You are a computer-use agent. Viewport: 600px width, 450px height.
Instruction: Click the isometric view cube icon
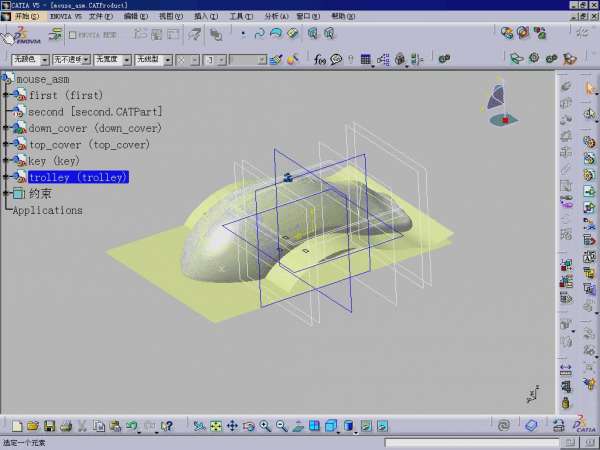tap(331, 426)
